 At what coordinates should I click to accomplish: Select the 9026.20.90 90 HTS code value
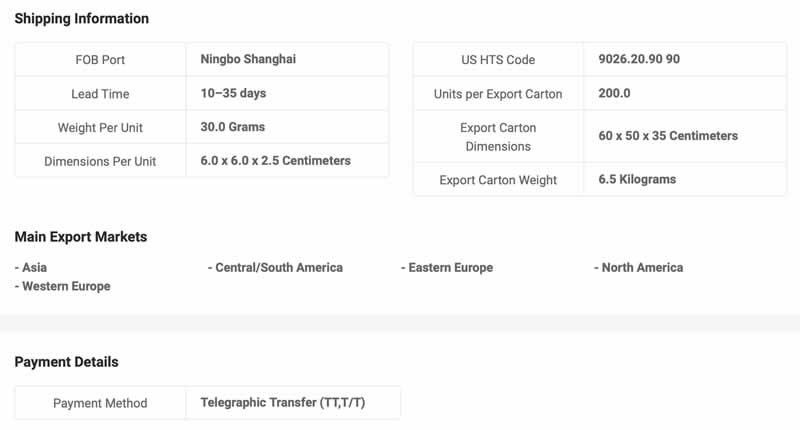[639, 59]
